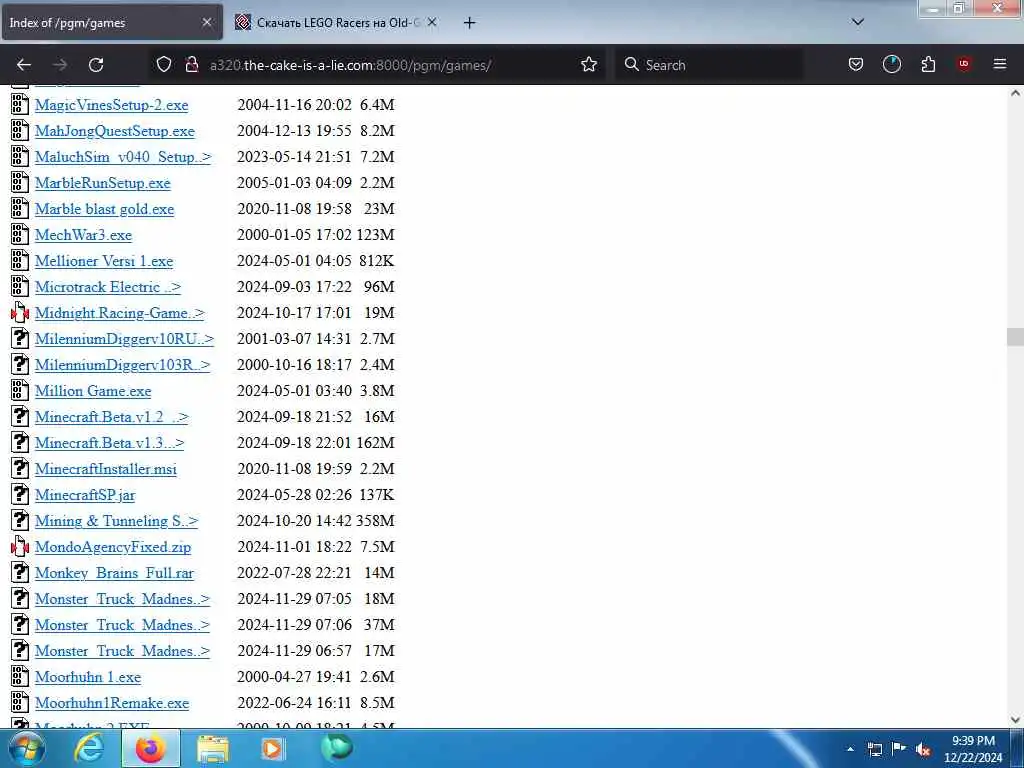Open Mellioner Versi 1.exe link
1024x768 pixels.
tap(104, 261)
